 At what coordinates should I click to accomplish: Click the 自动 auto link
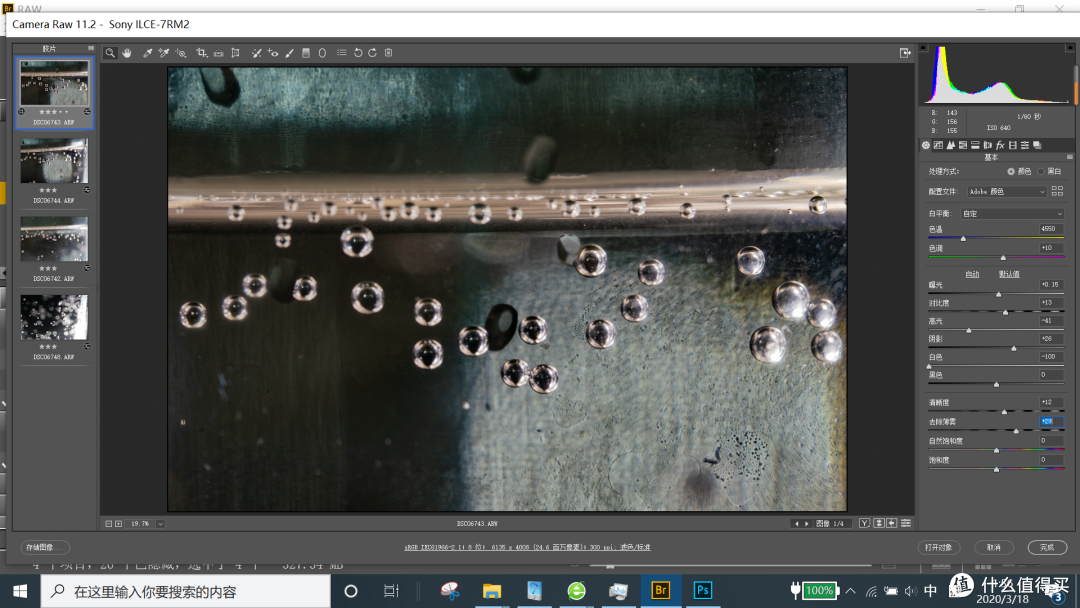coord(972,274)
